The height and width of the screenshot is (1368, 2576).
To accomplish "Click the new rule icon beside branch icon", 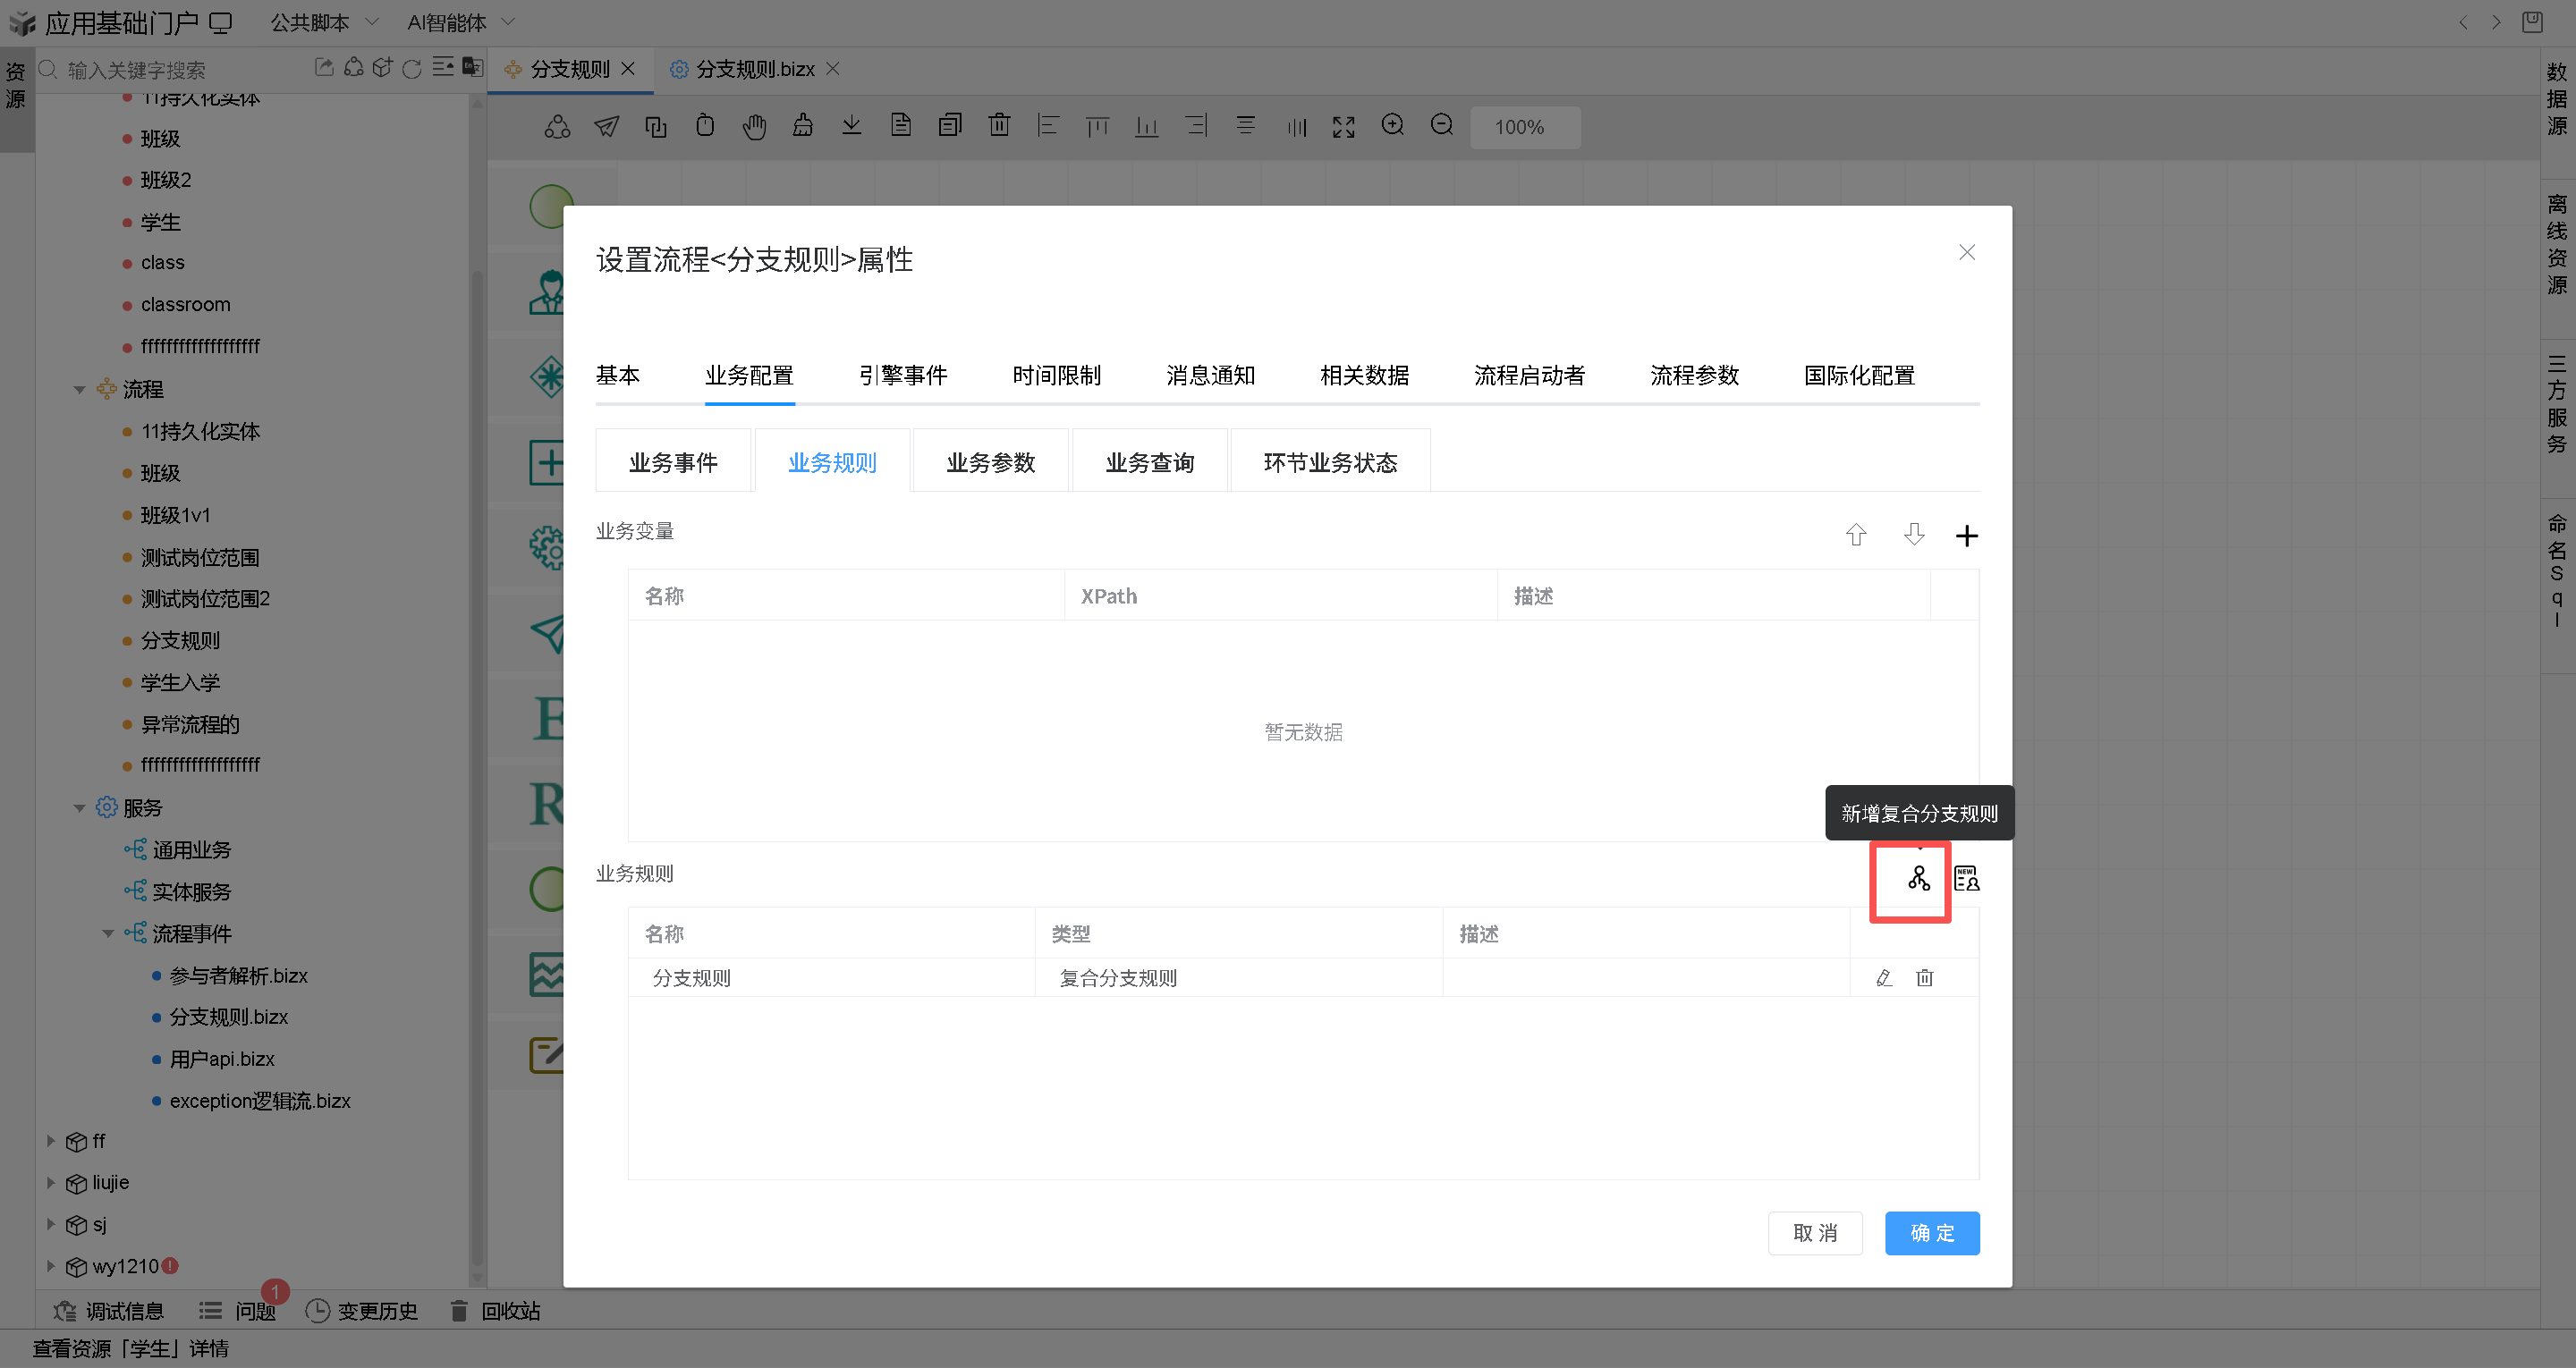I will (1965, 879).
